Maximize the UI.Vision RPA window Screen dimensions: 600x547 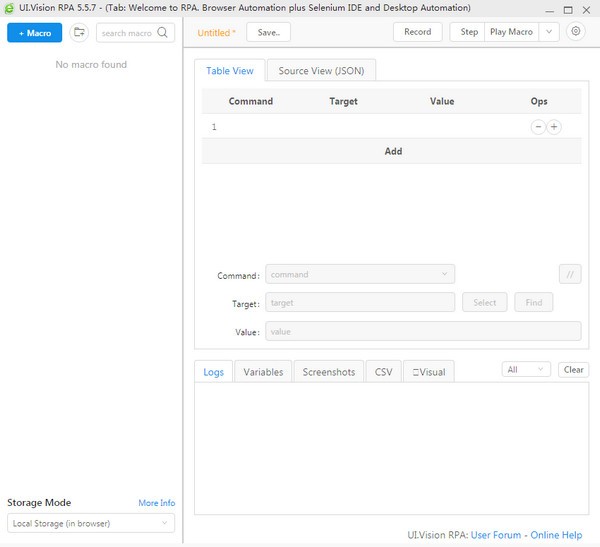[x=568, y=10]
